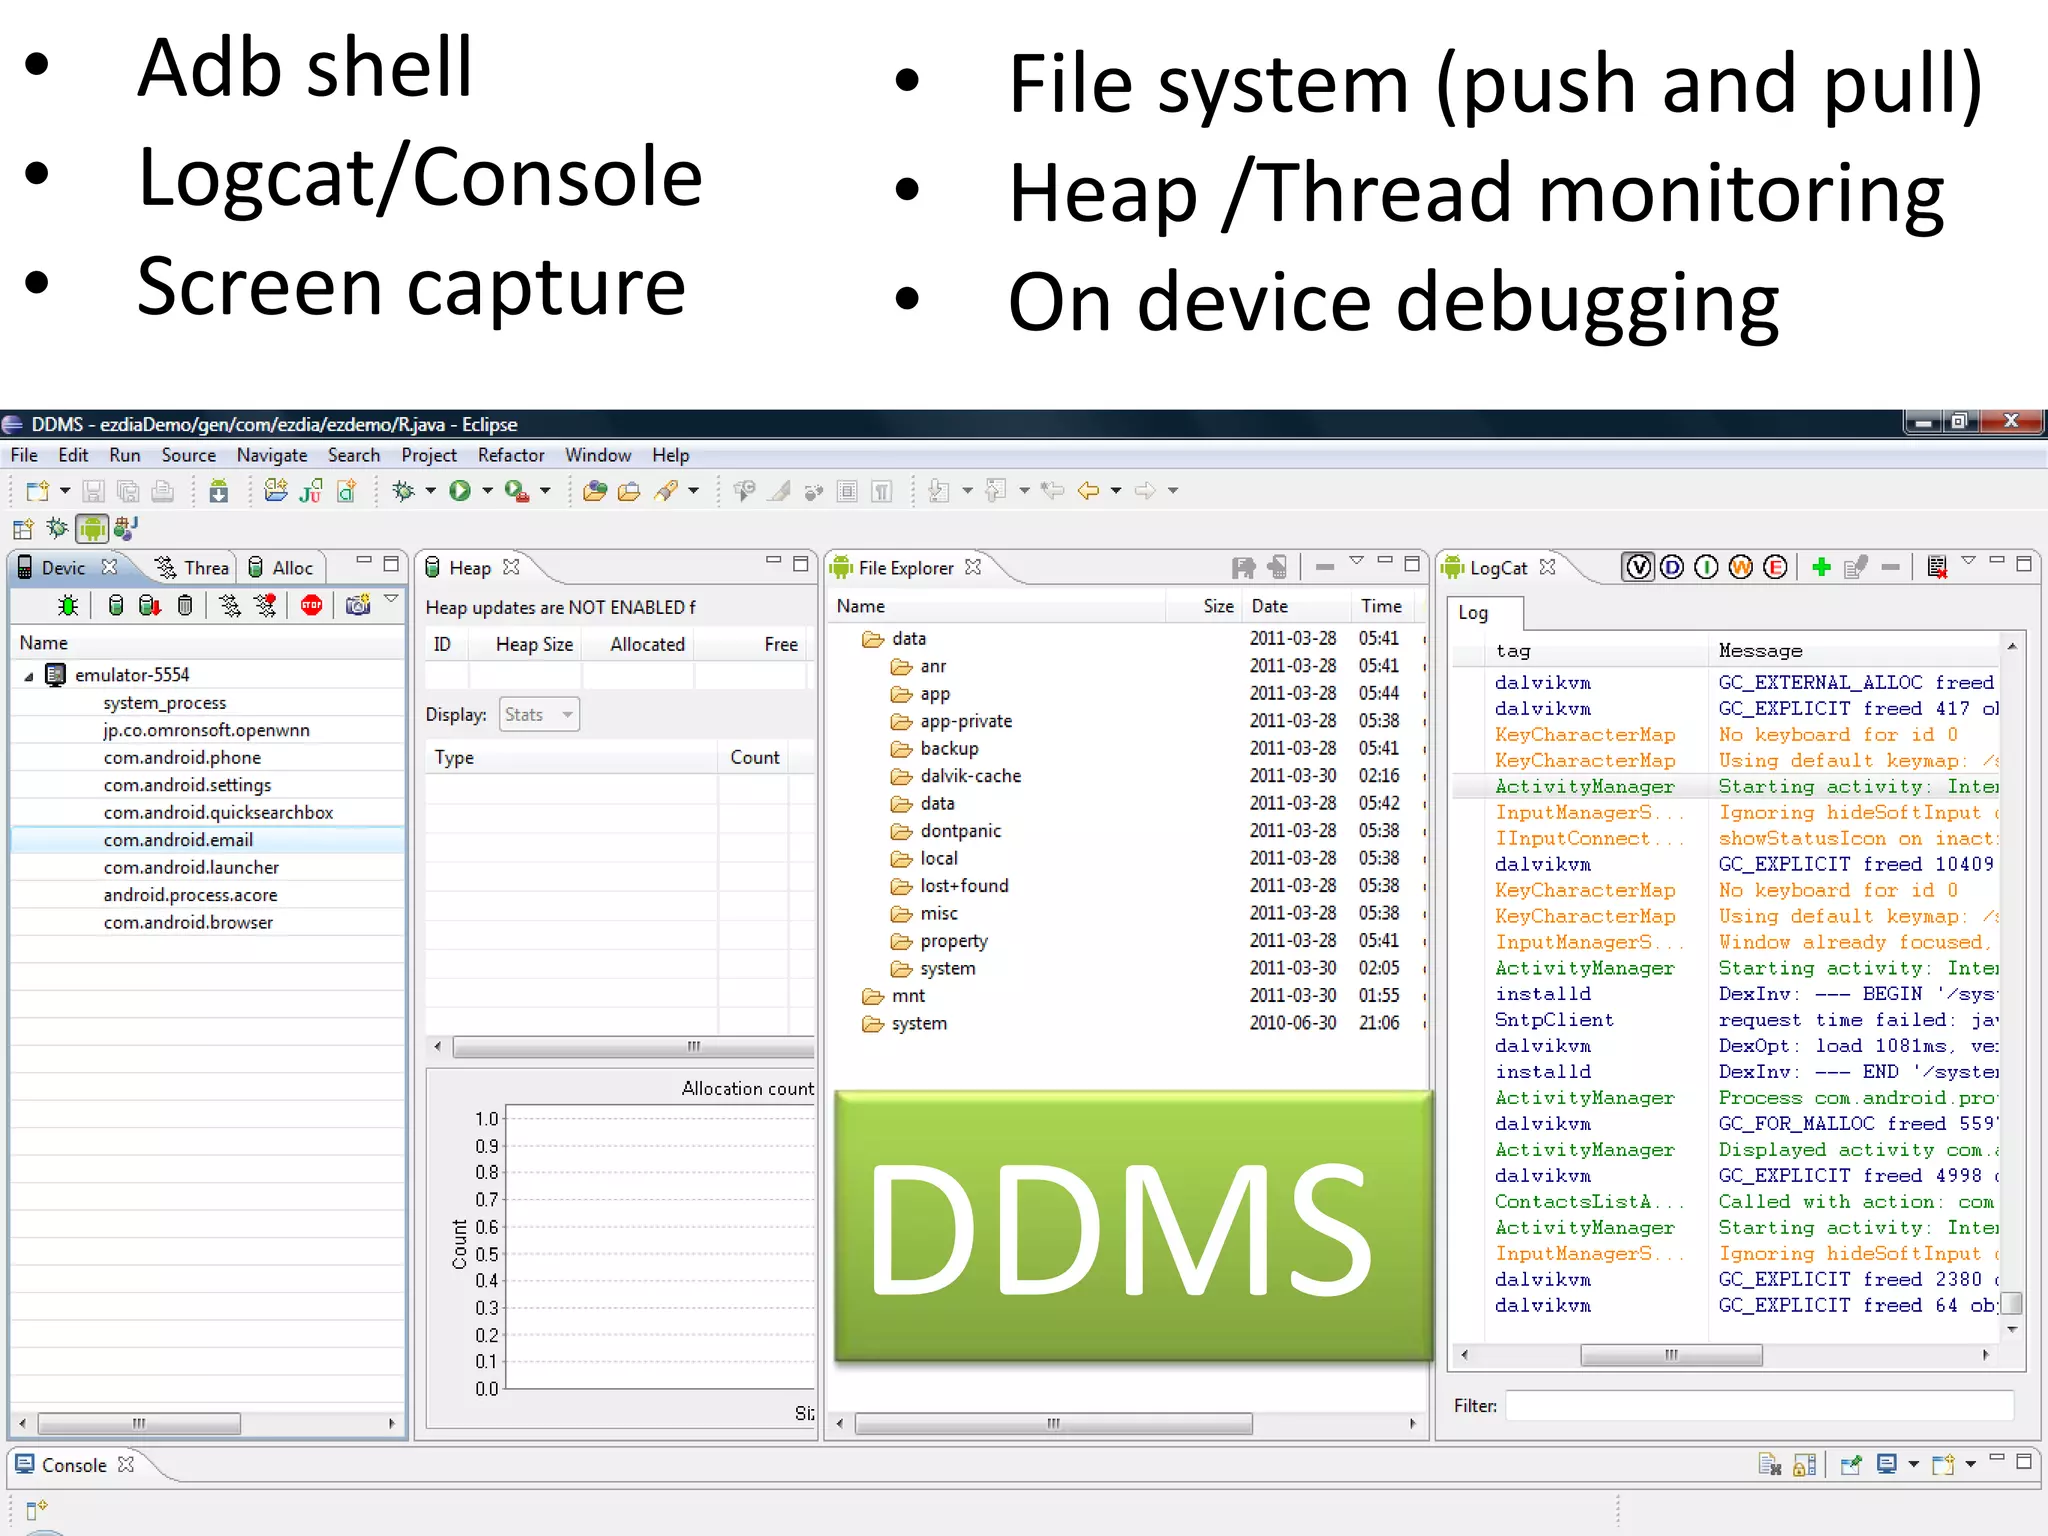
Task: Click the Cause GC trash can icon
Action: click(x=185, y=605)
